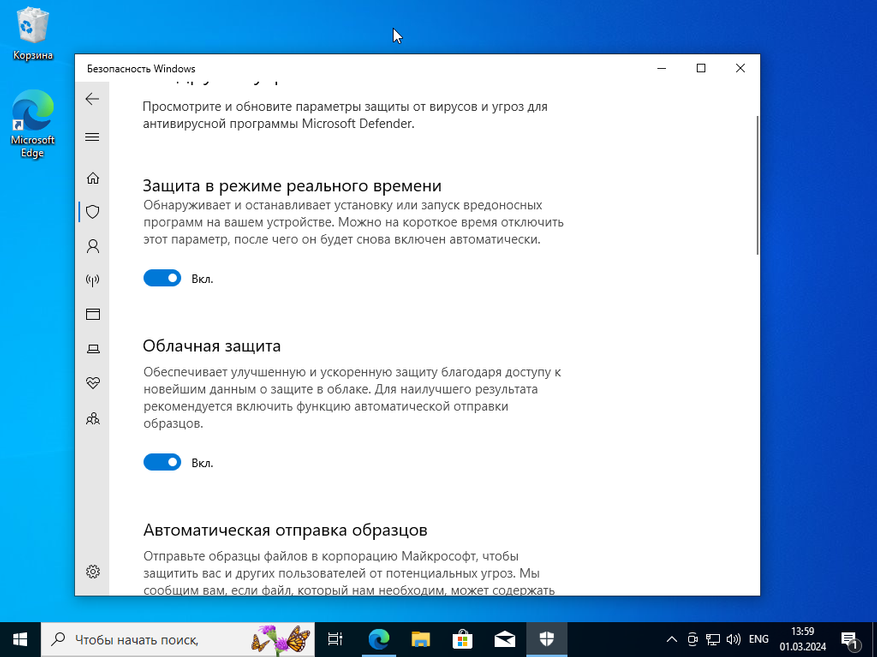The width and height of the screenshot is (877, 657).
Task: Click 'Автоматическая отправка образцов' heading
Action: pyautogui.click(x=285, y=530)
